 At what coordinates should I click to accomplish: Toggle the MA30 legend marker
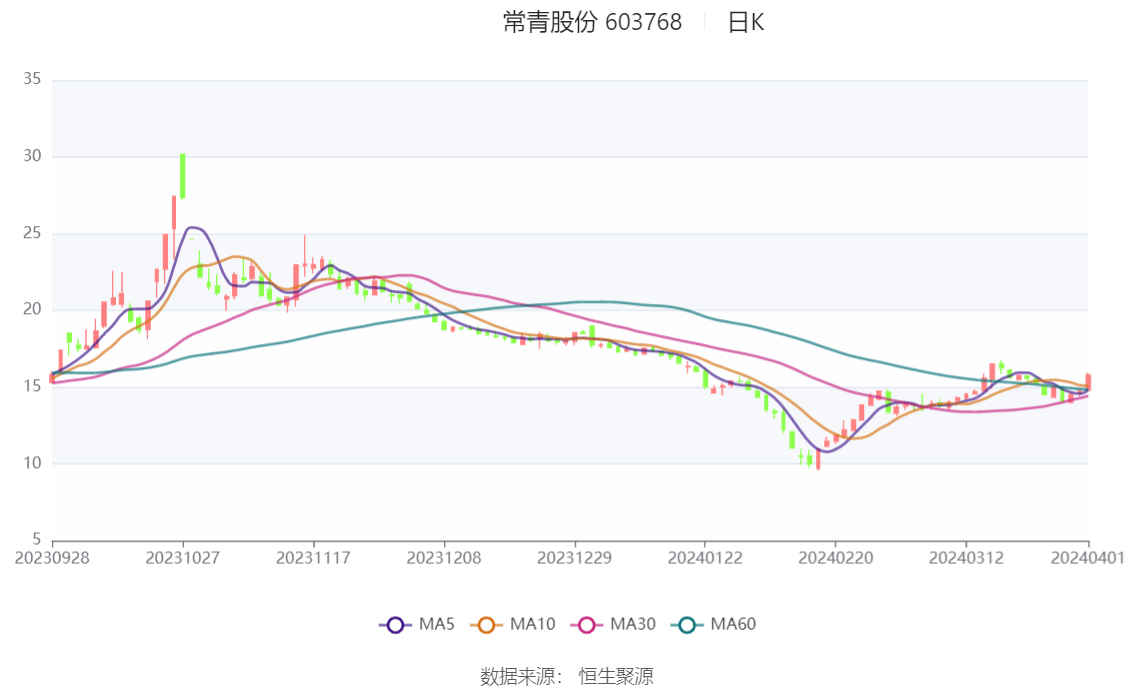pos(587,625)
